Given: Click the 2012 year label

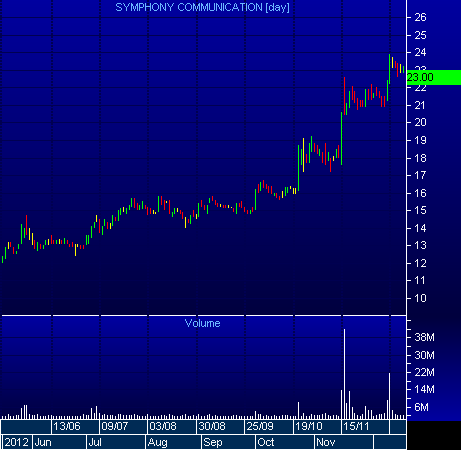Looking at the screenshot, I should coord(17,442).
